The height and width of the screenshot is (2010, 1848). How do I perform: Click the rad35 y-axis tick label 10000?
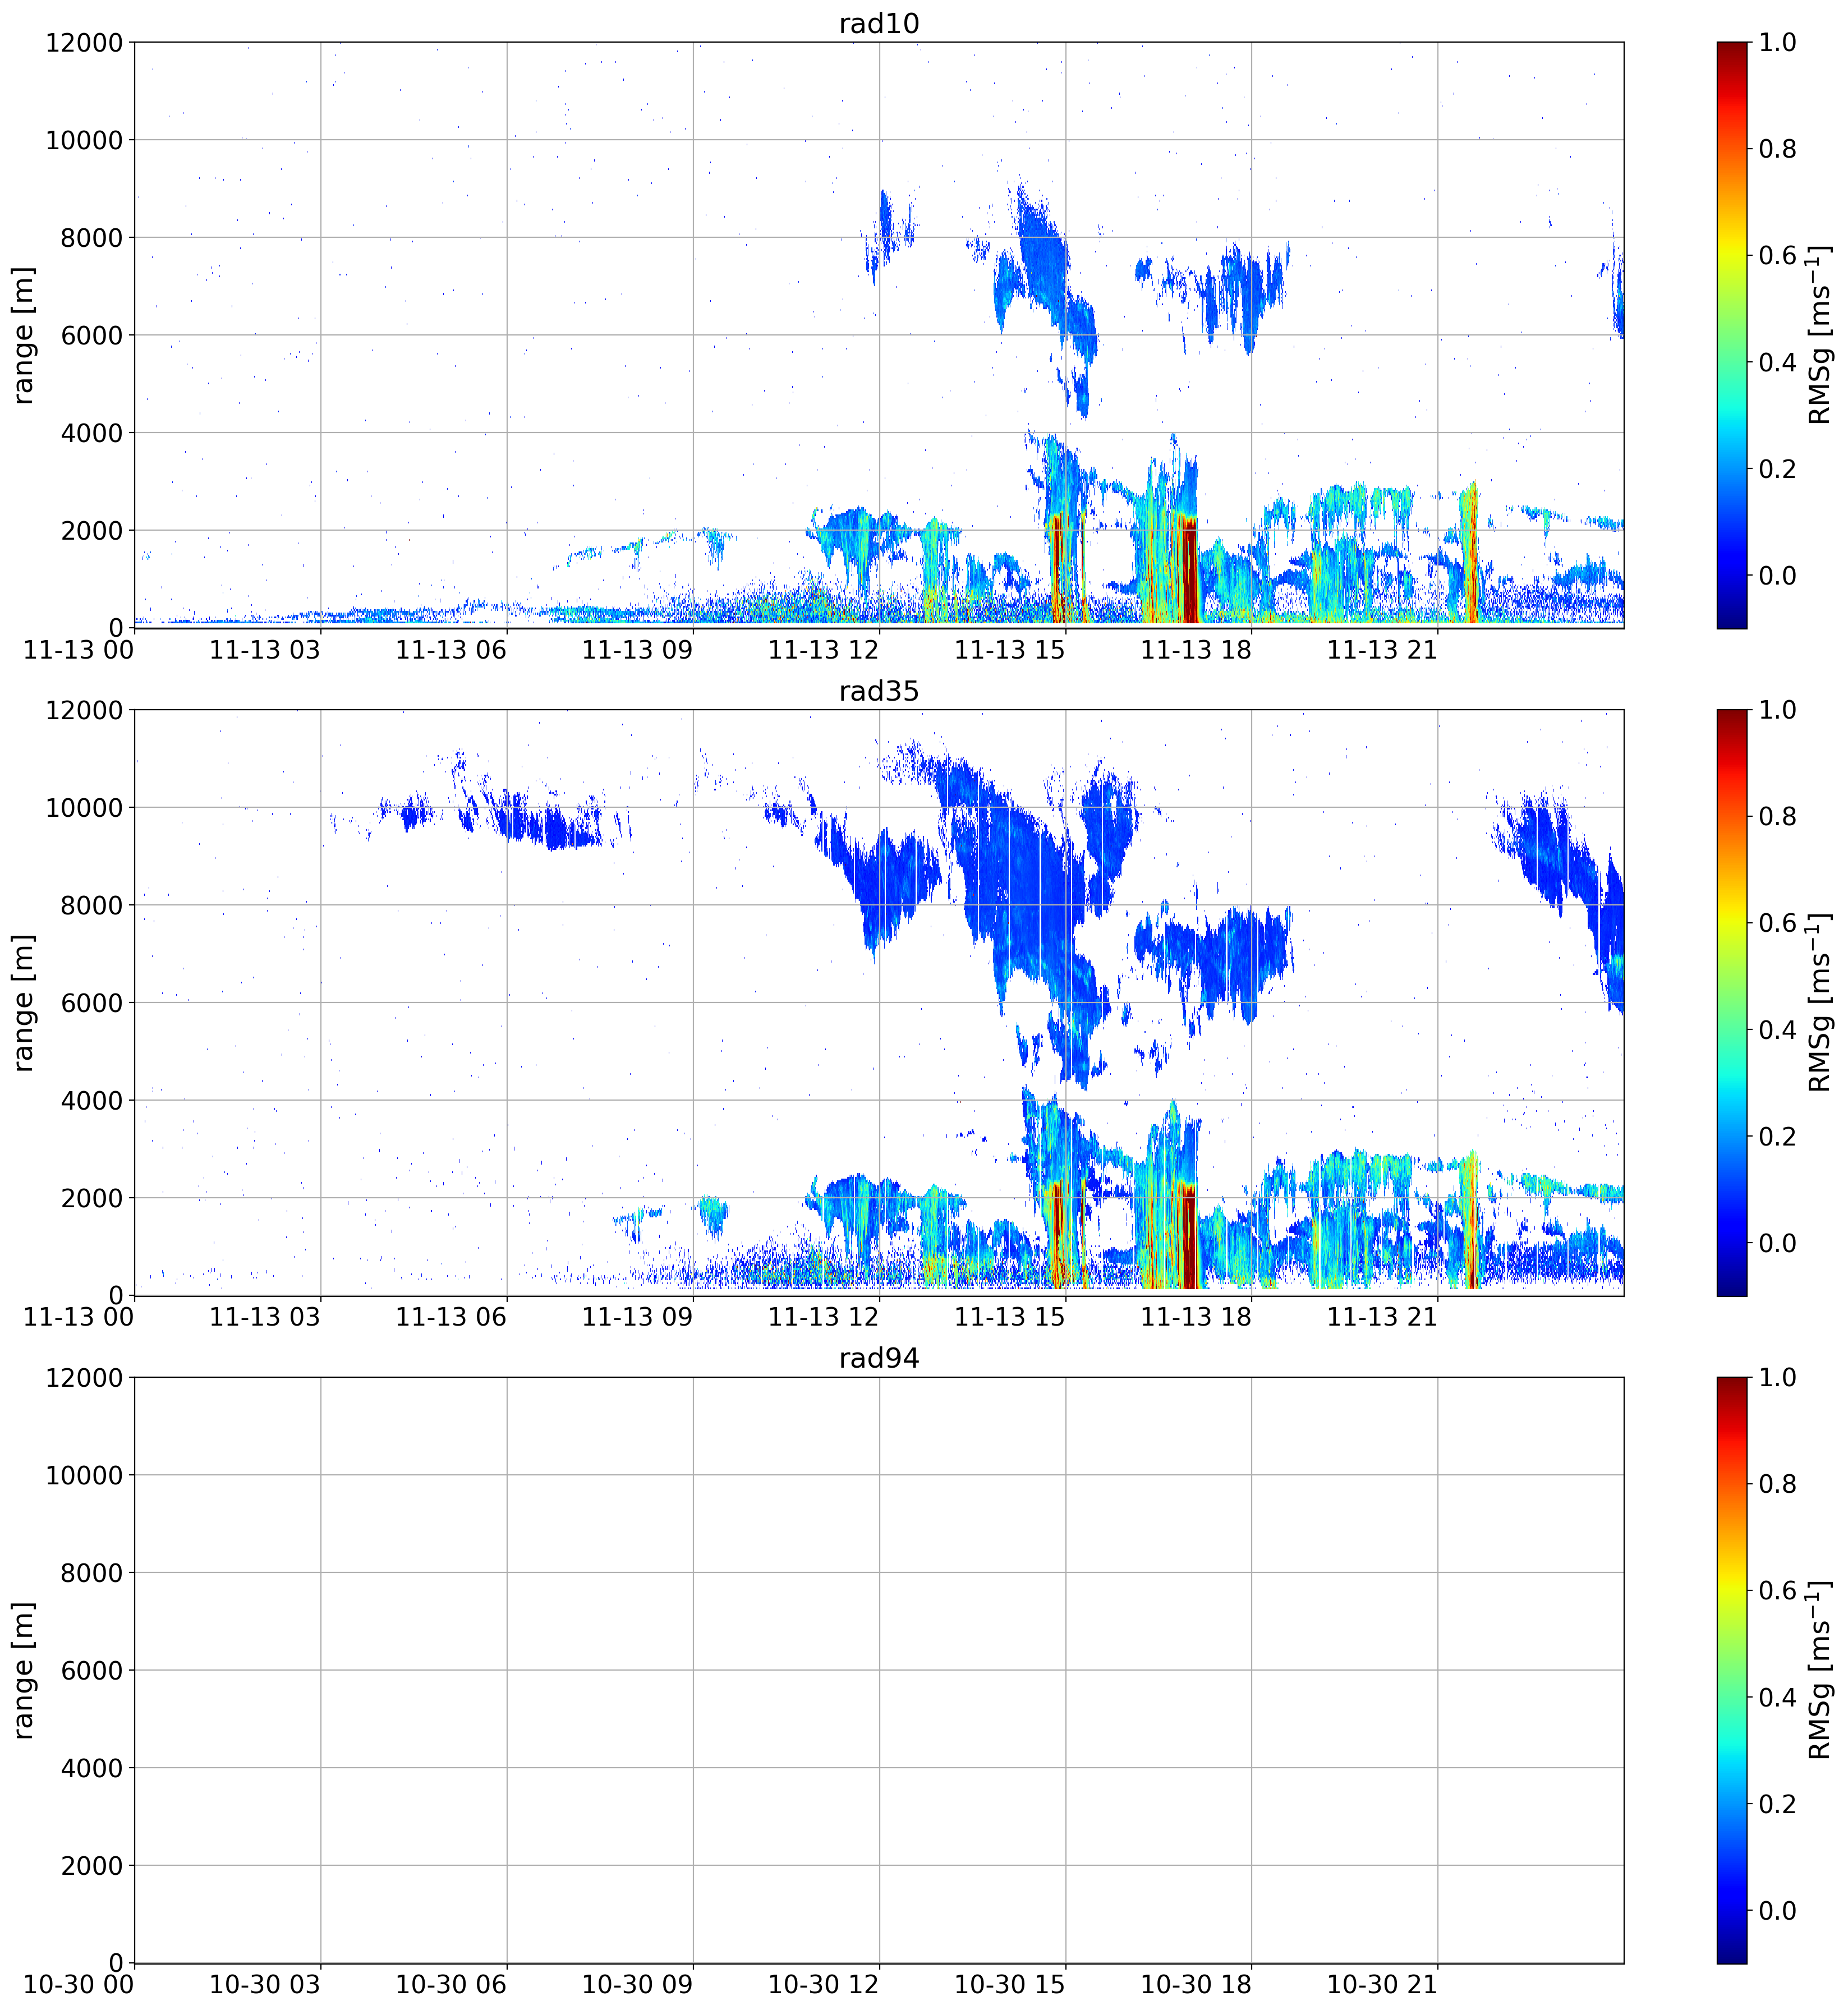click(84, 808)
